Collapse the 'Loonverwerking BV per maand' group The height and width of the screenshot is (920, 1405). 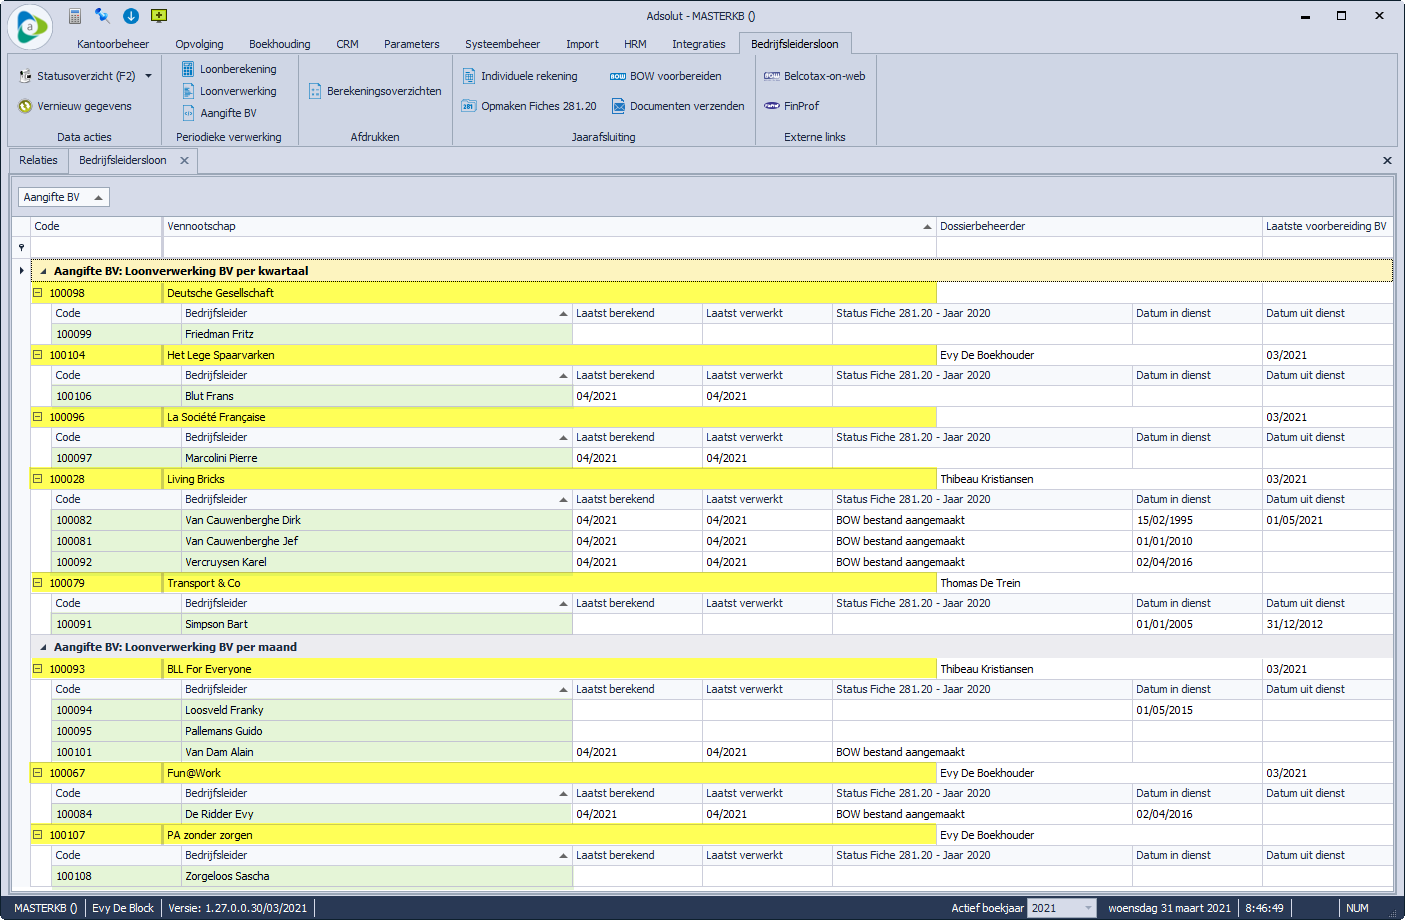tap(43, 647)
